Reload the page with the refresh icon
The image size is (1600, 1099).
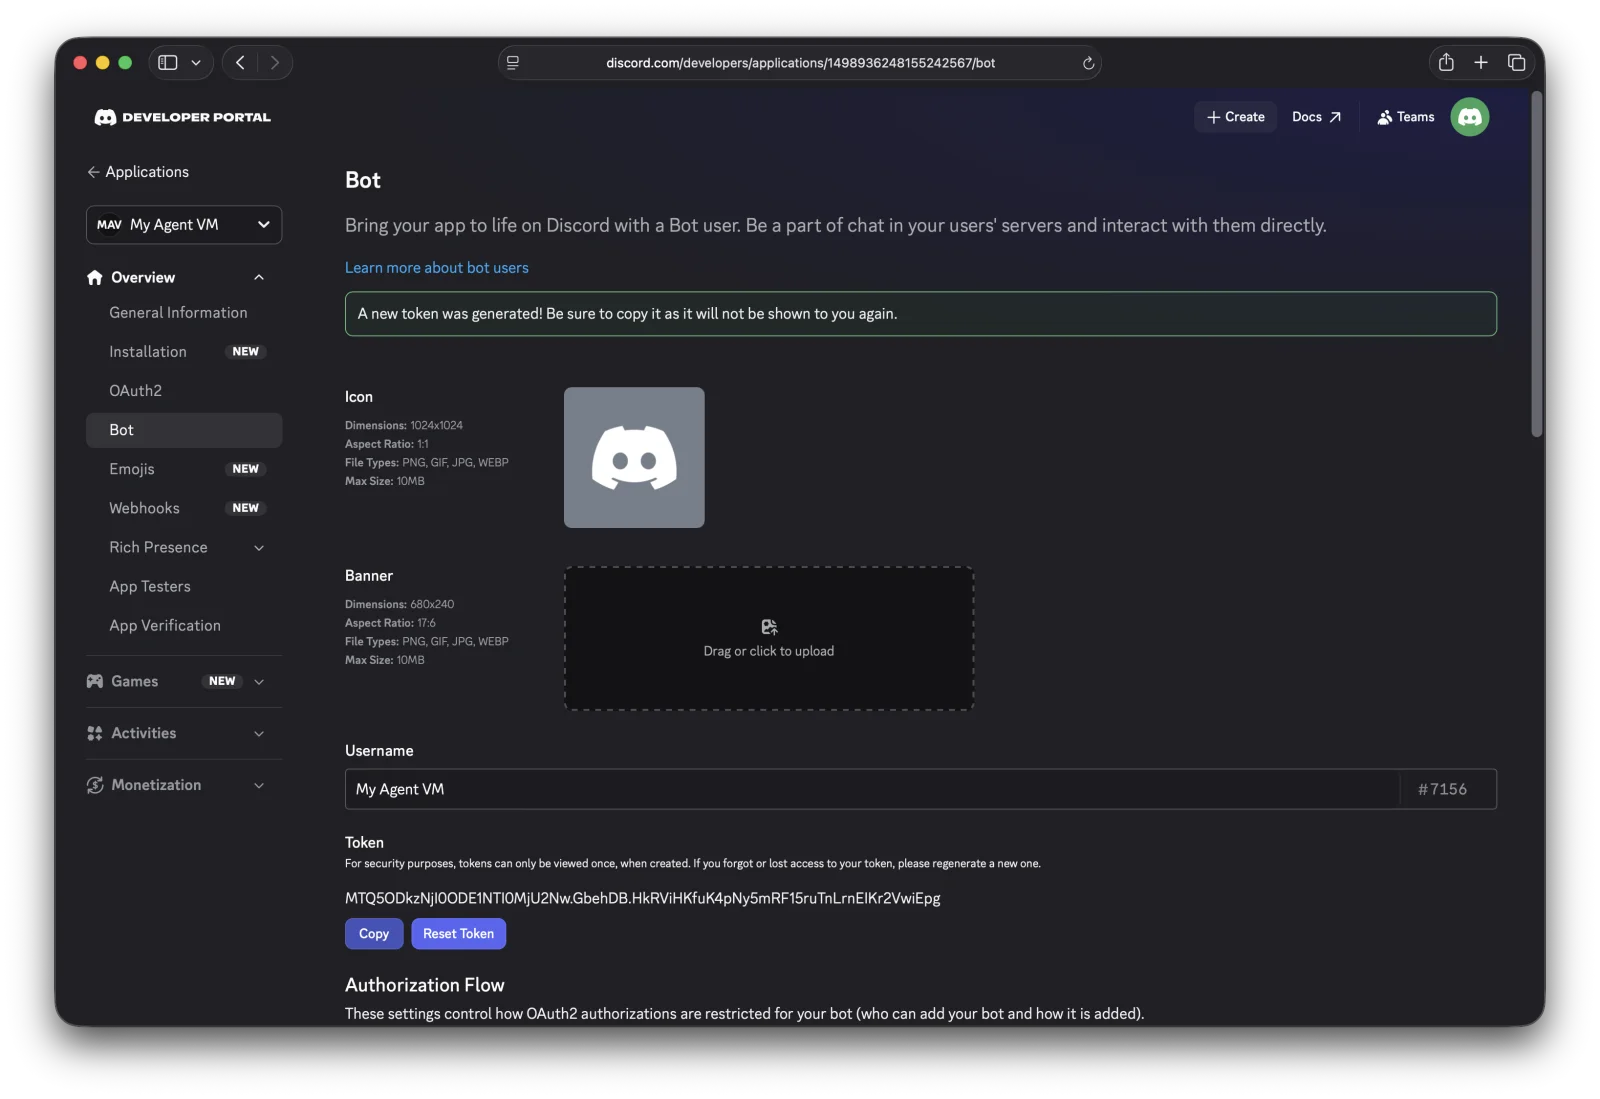1088,63
